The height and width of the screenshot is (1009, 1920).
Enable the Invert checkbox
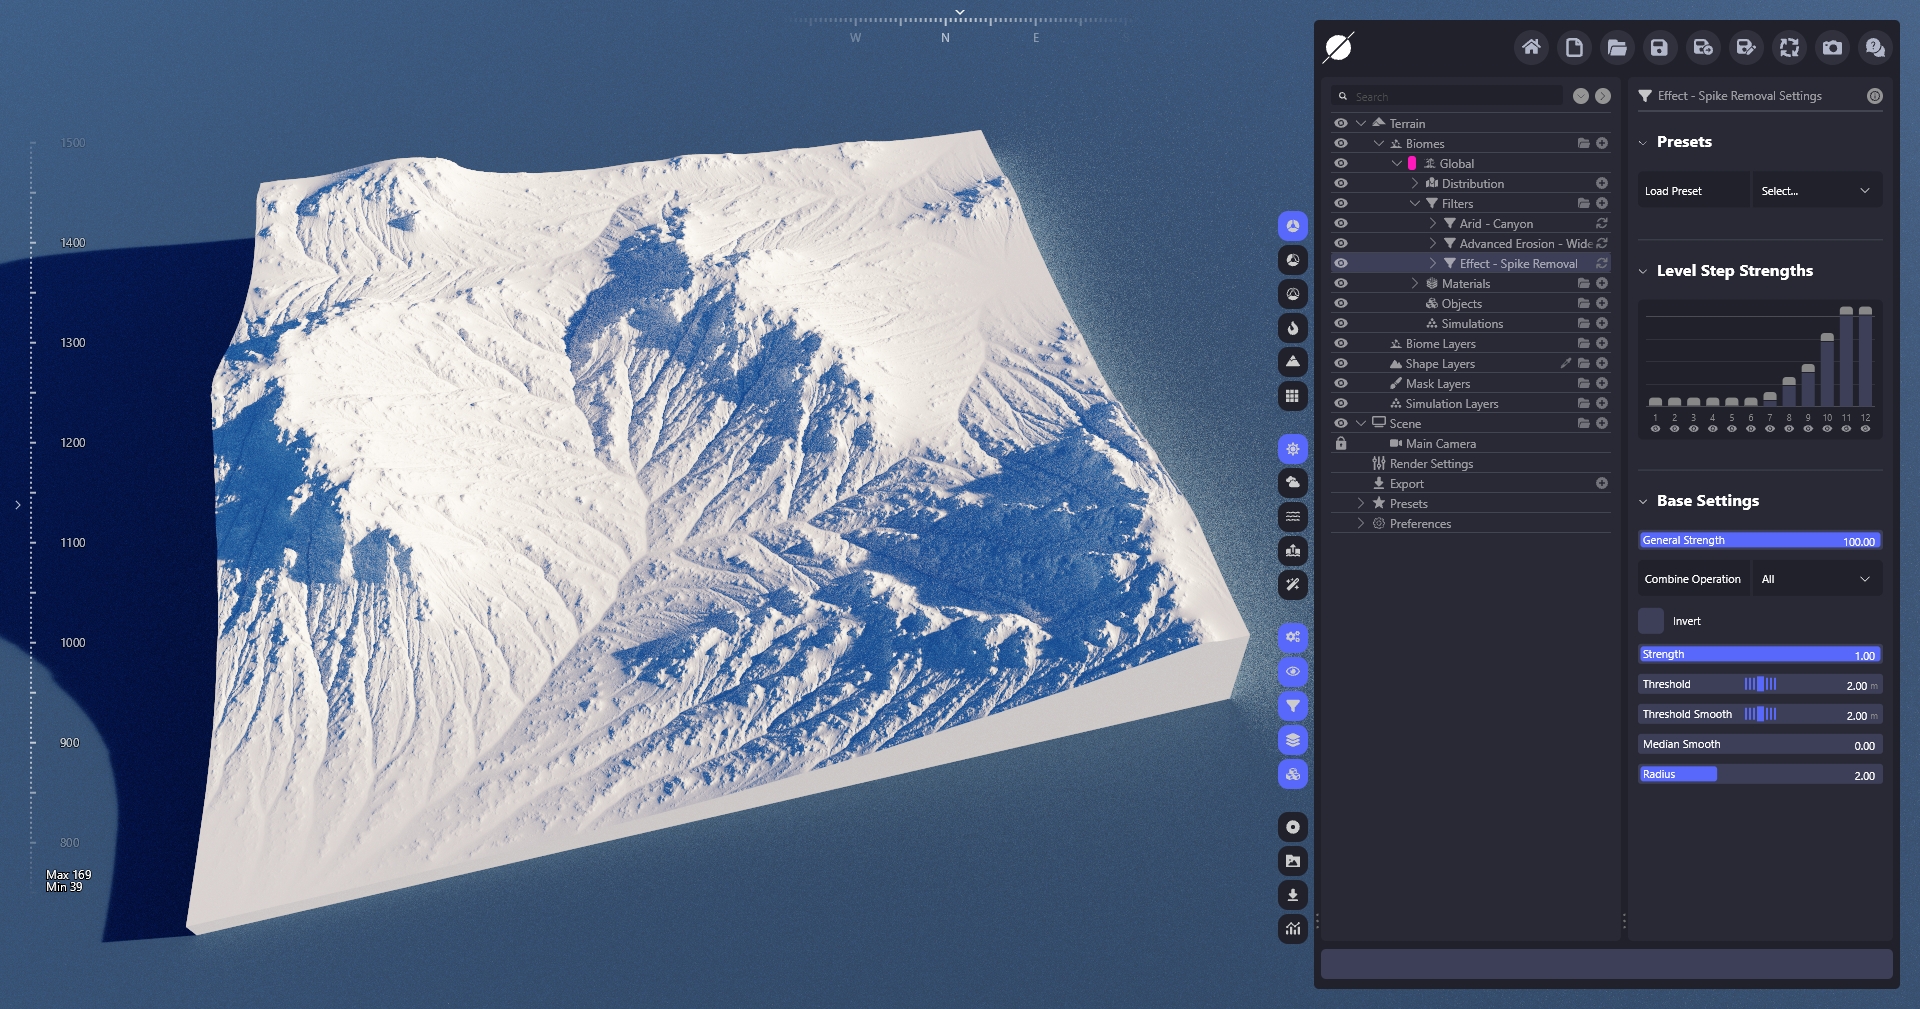1651,621
